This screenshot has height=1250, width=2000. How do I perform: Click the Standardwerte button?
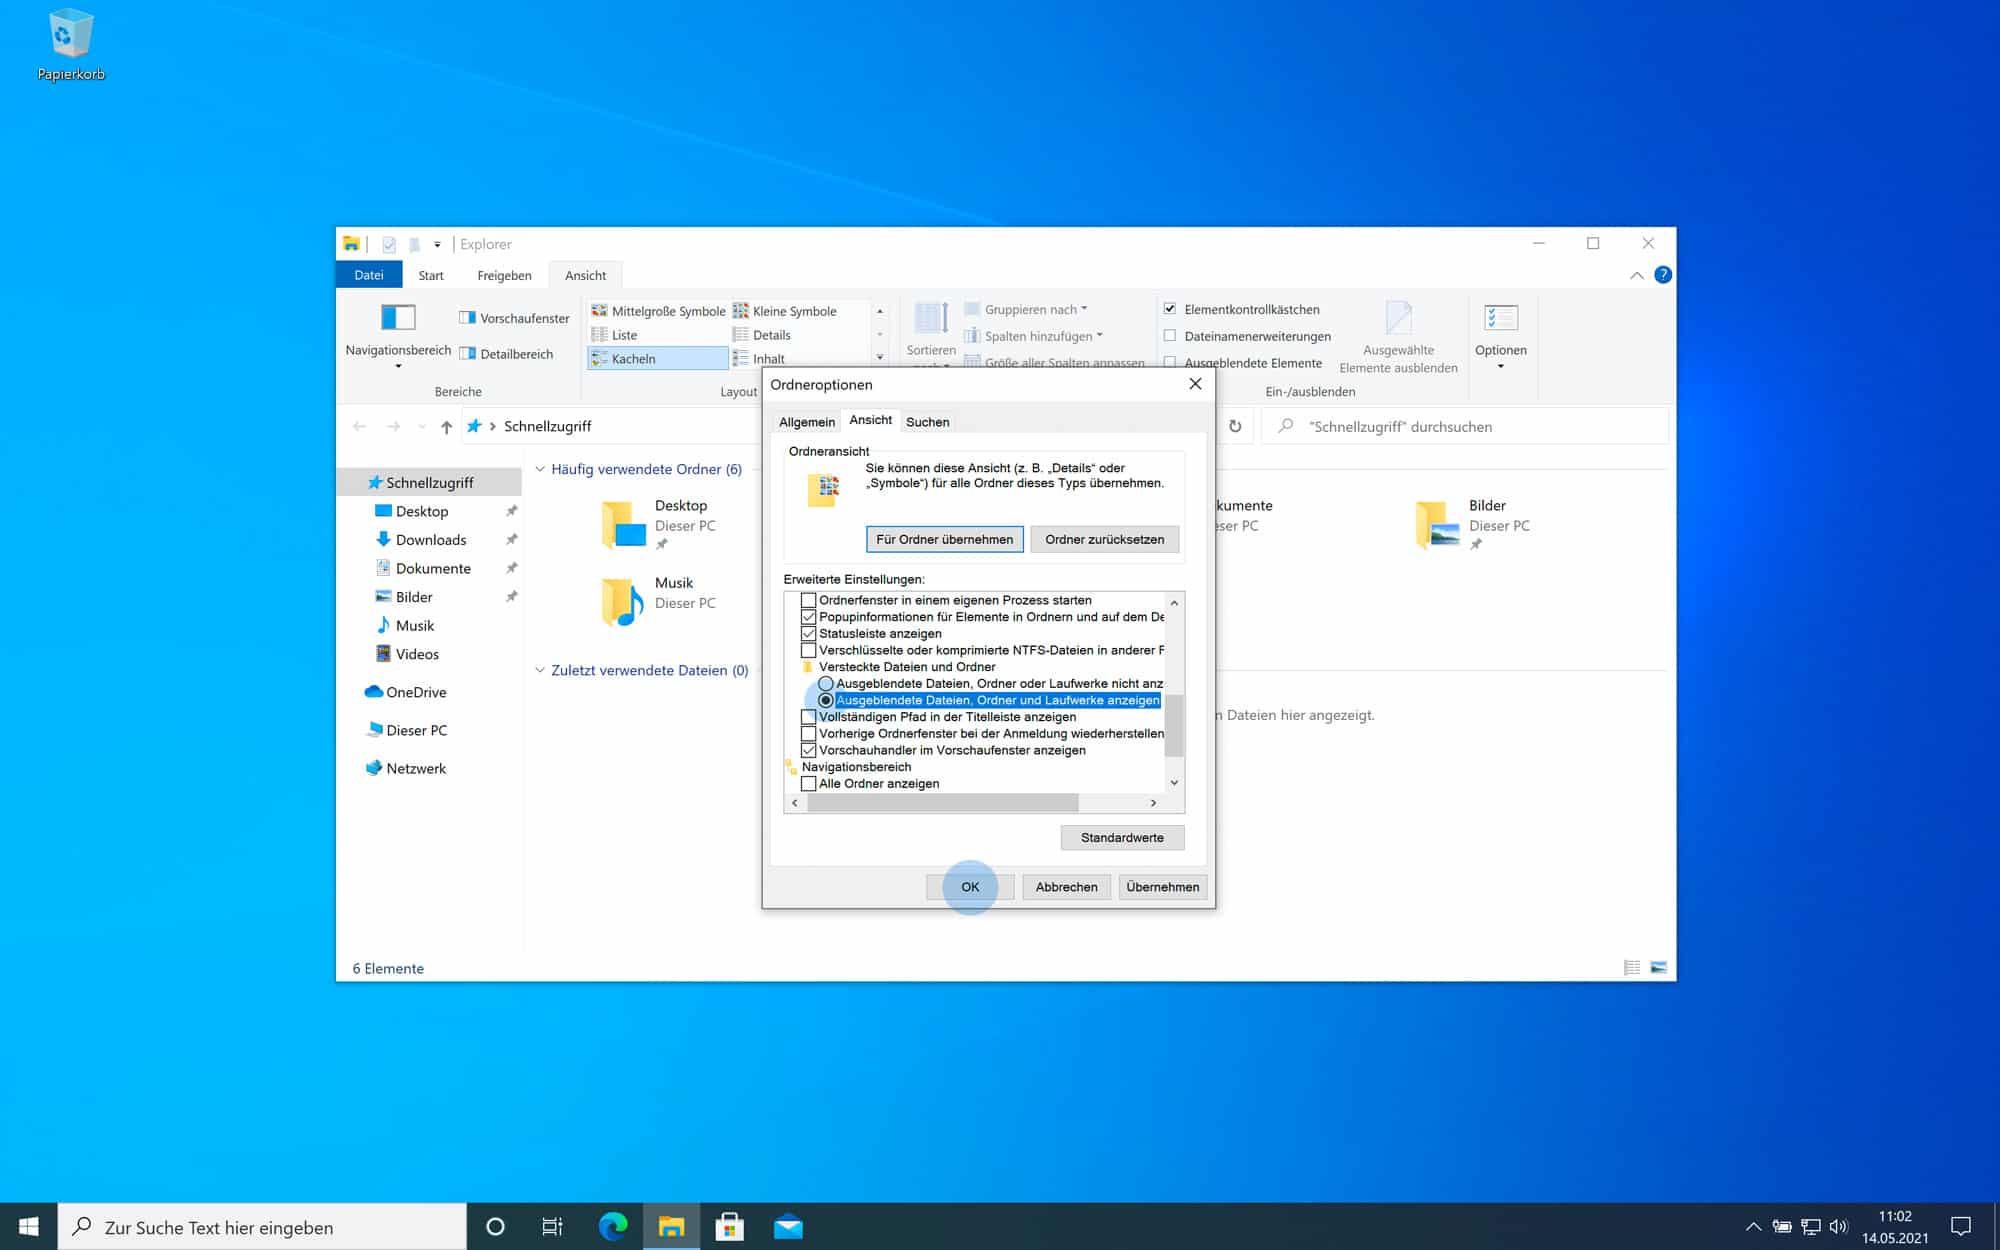click(1122, 838)
